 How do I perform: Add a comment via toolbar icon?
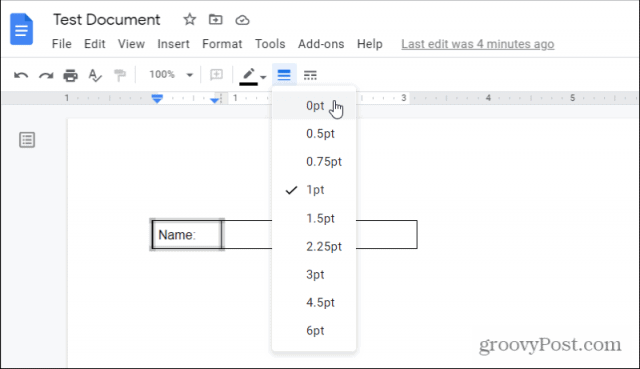[216, 75]
